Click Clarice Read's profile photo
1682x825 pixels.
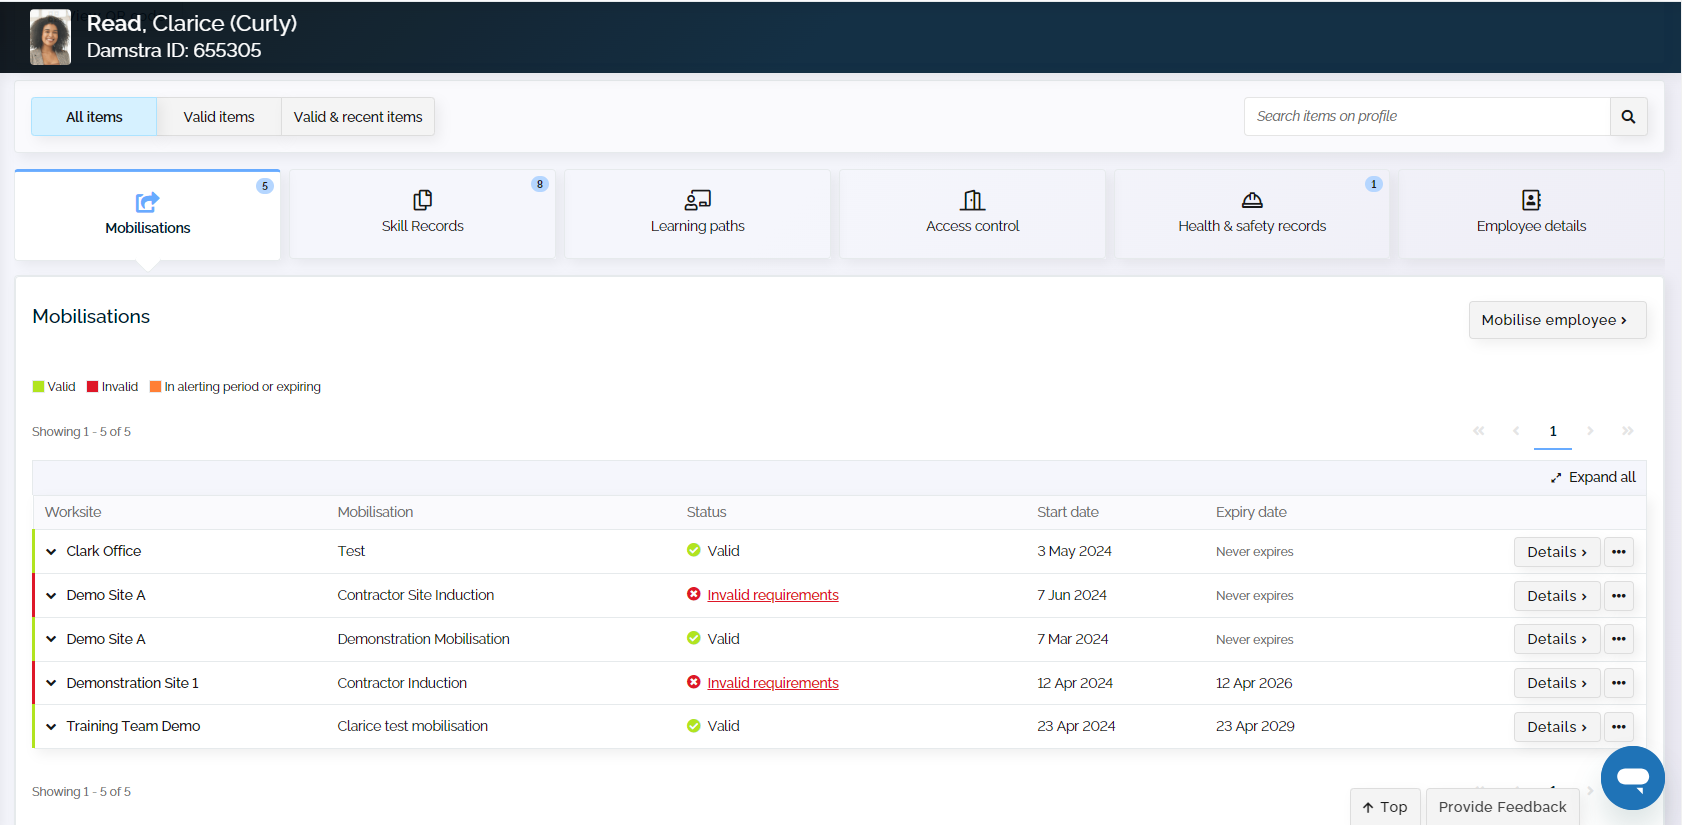pyautogui.click(x=50, y=38)
